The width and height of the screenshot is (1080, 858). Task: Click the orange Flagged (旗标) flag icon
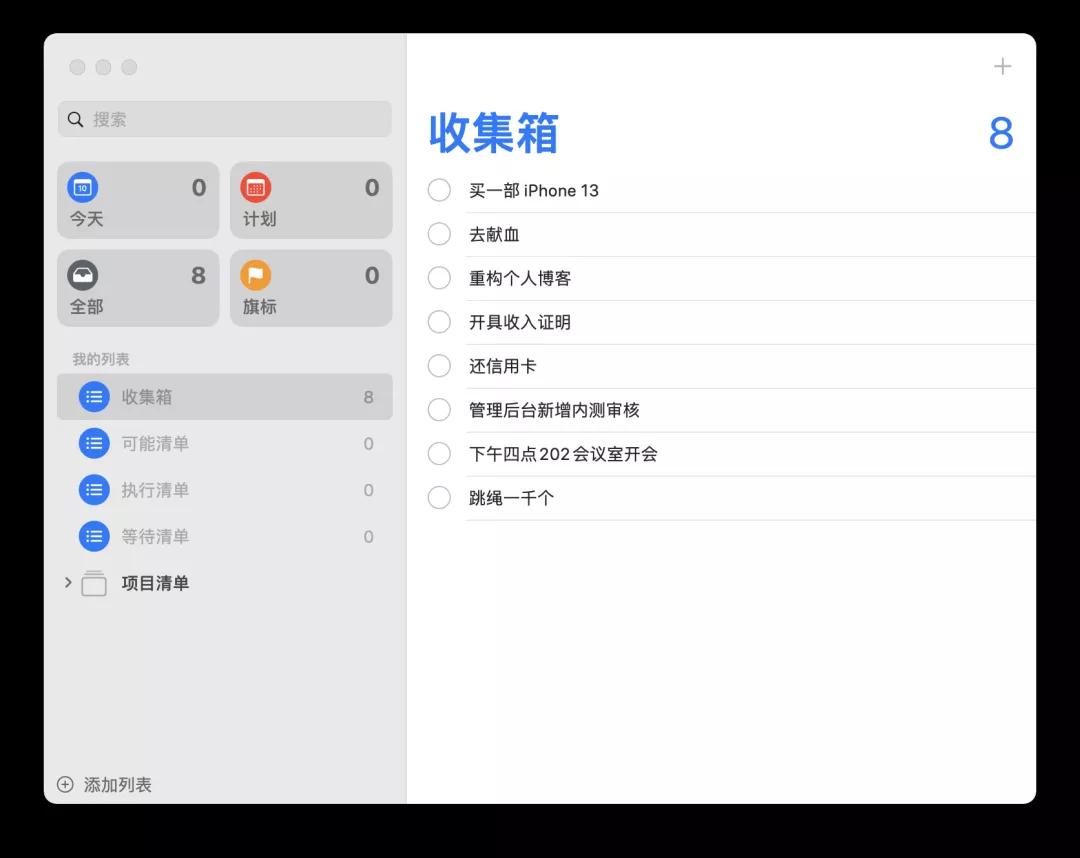tap(256, 275)
